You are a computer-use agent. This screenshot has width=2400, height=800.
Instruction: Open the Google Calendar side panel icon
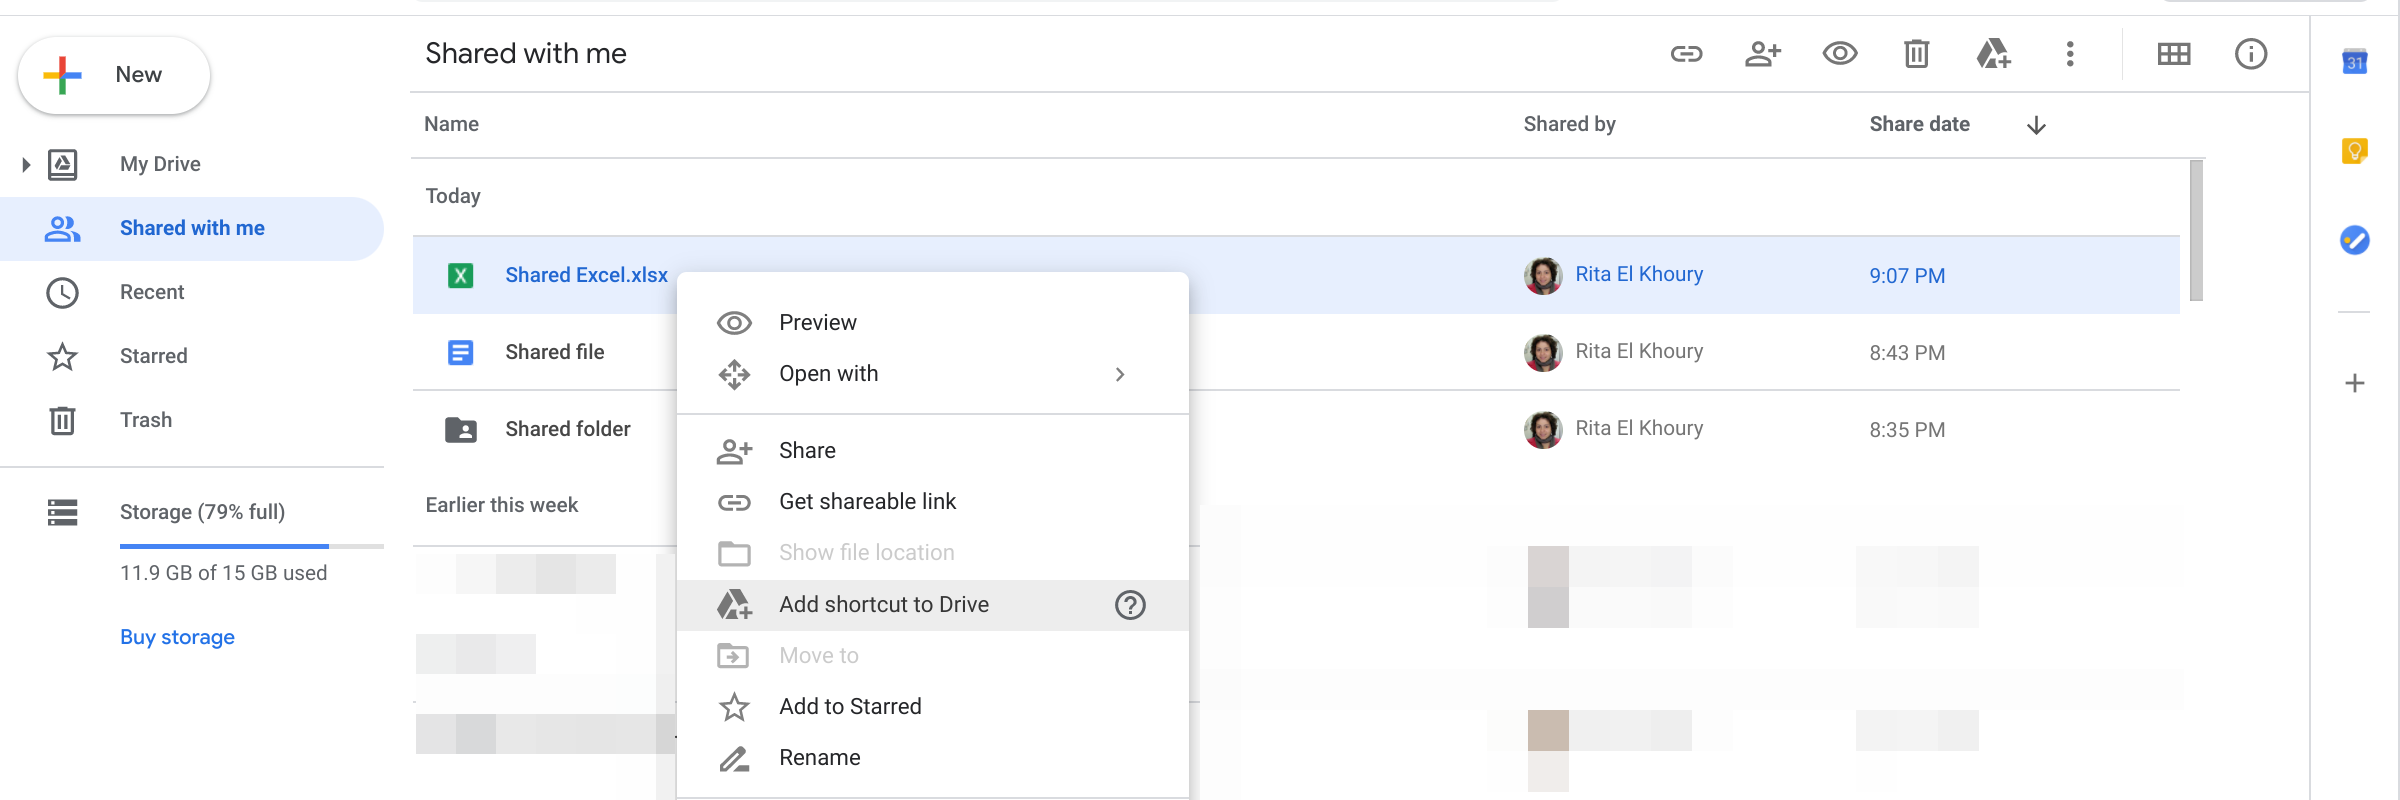coord(2355,62)
